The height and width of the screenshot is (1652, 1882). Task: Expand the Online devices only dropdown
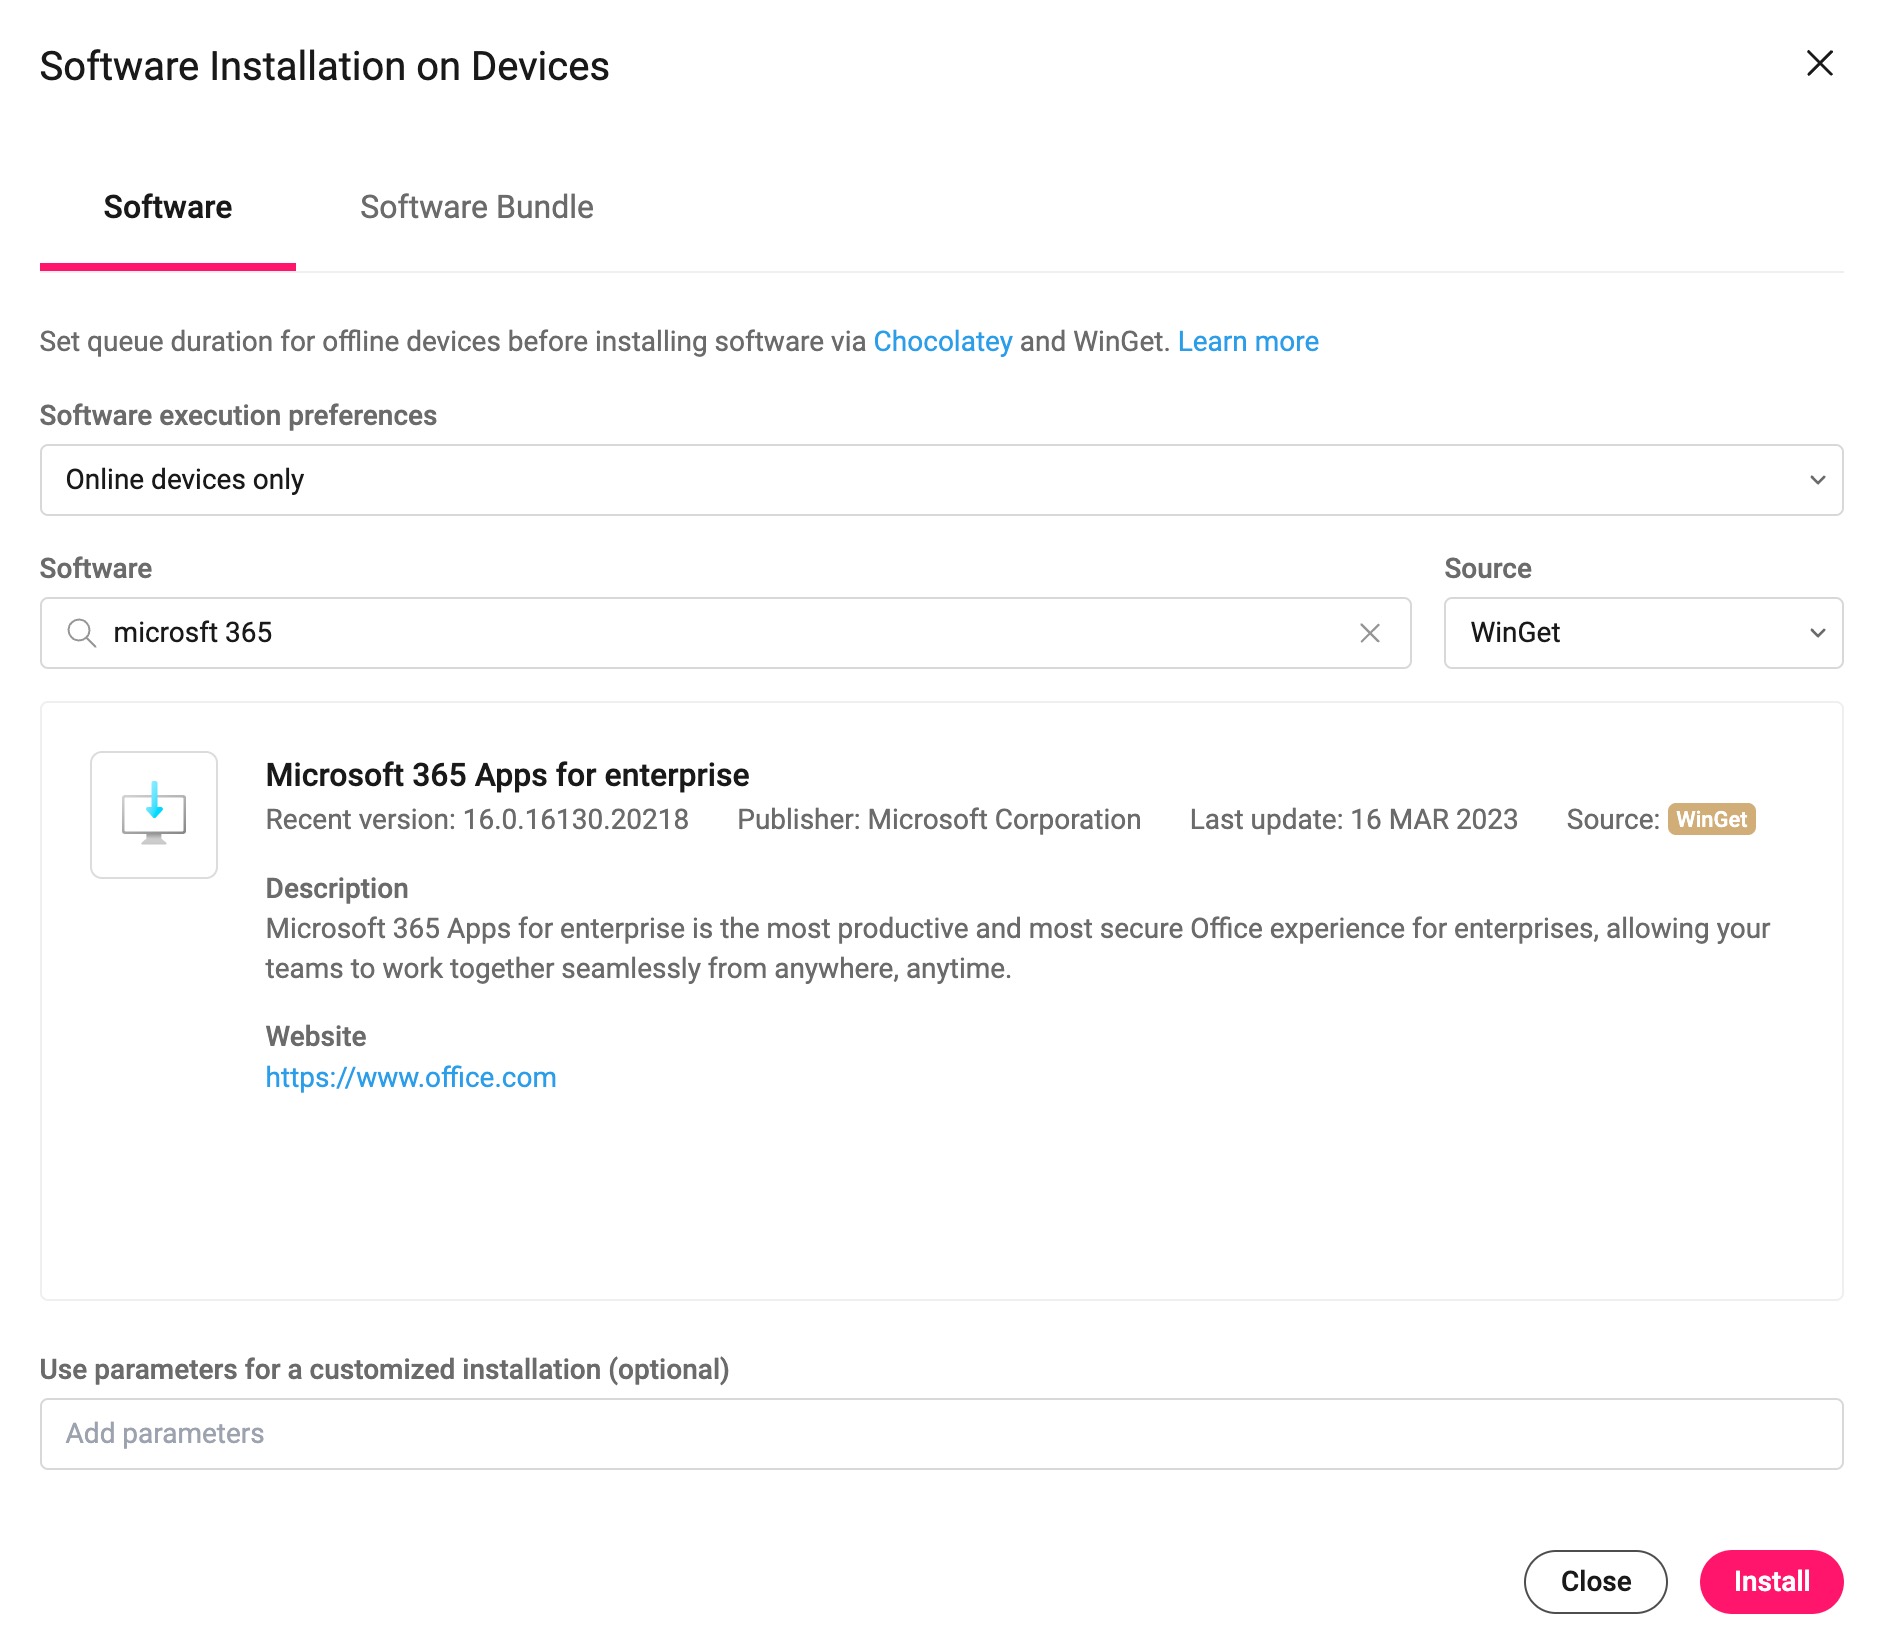(941, 480)
